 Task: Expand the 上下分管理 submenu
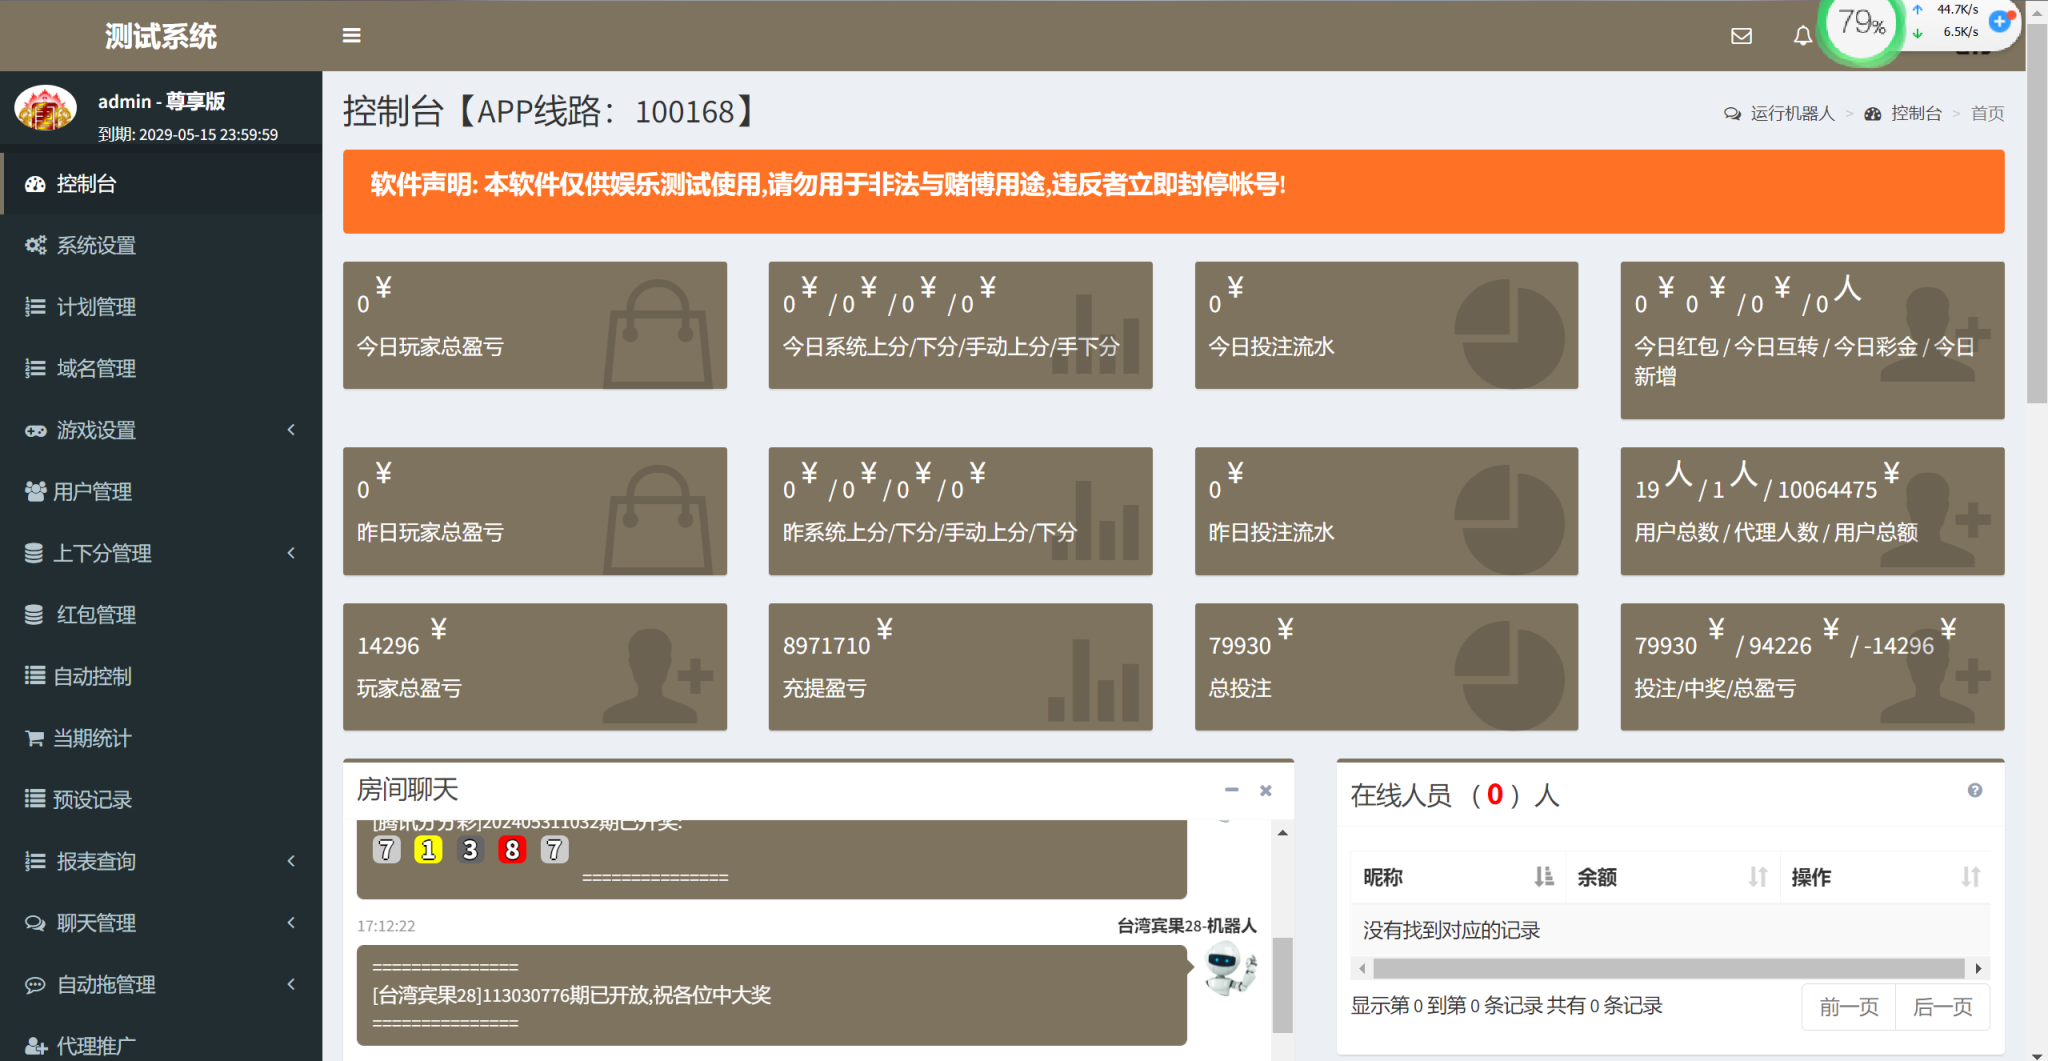(160, 553)
